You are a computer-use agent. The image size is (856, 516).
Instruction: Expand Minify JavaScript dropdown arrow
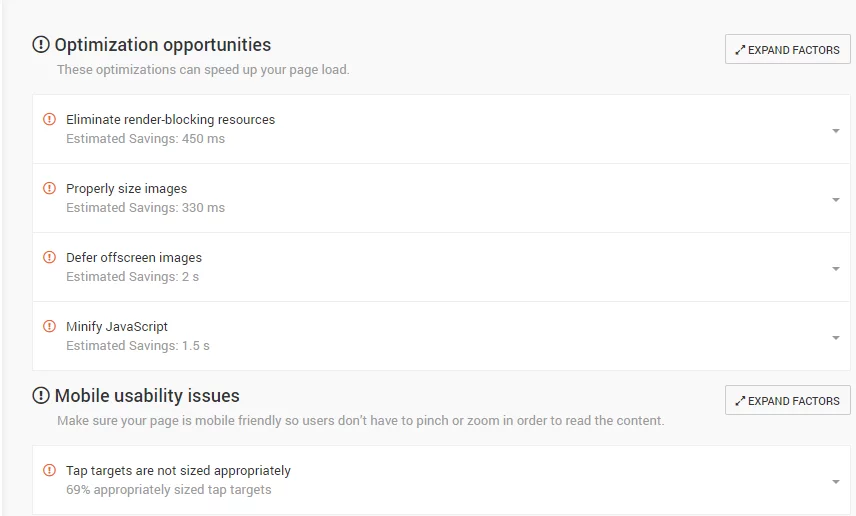point(835,338)
